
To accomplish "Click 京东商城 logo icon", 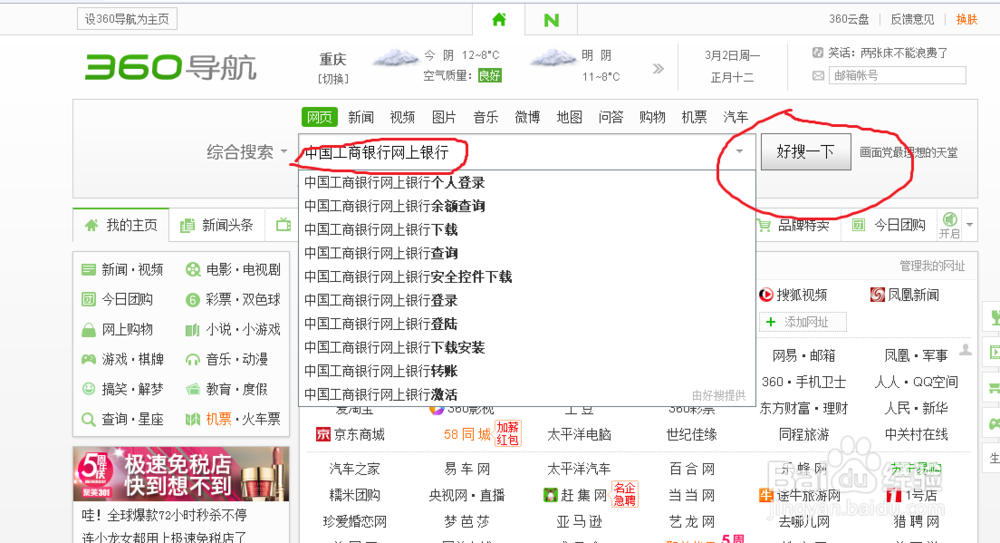I will click(x=323, y=435).
